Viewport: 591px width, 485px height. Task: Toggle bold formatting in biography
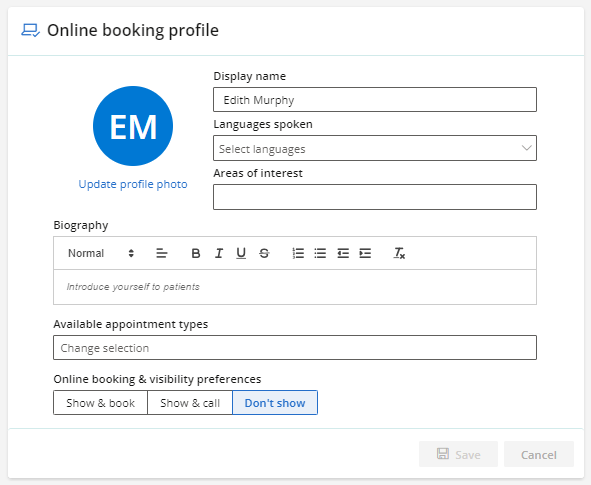[196, 253]
